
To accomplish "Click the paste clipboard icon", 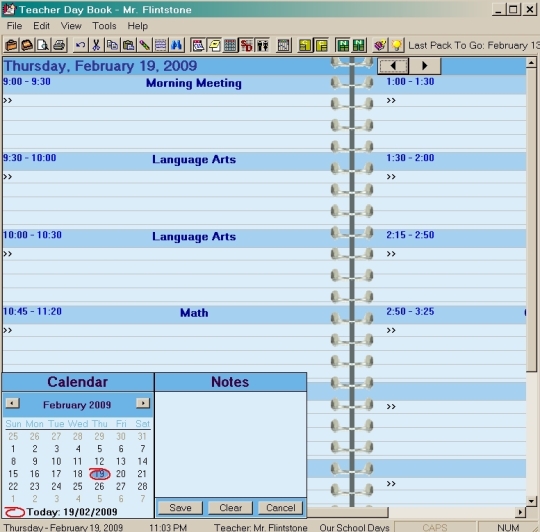I will [x=128, y=45].
